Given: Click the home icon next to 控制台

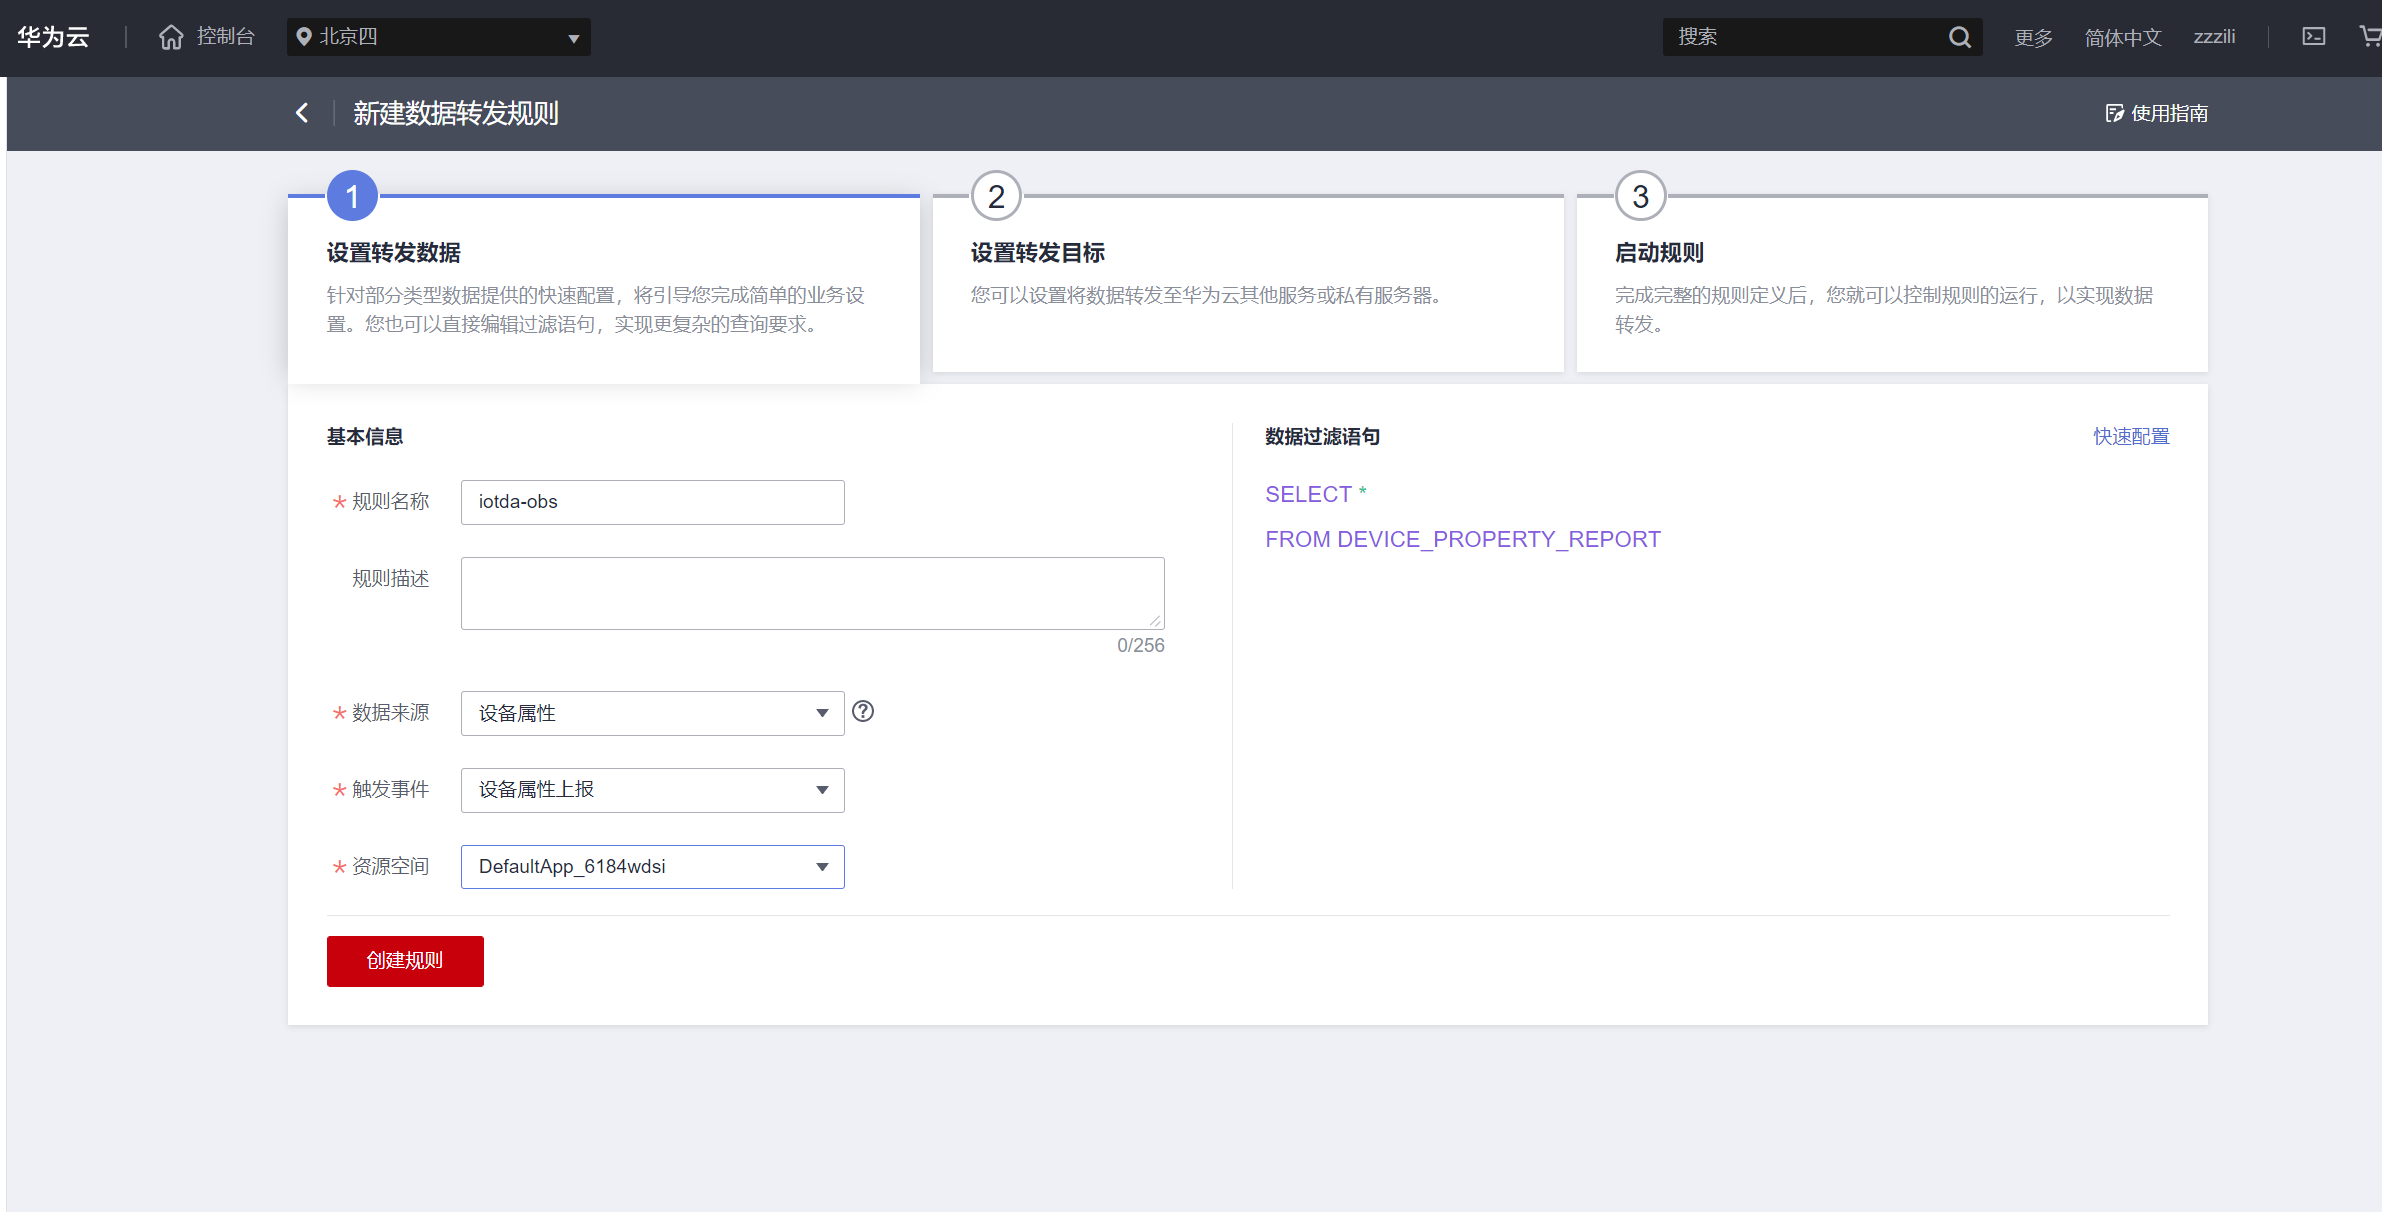Looking at the screenshot, I should (171, 37).
